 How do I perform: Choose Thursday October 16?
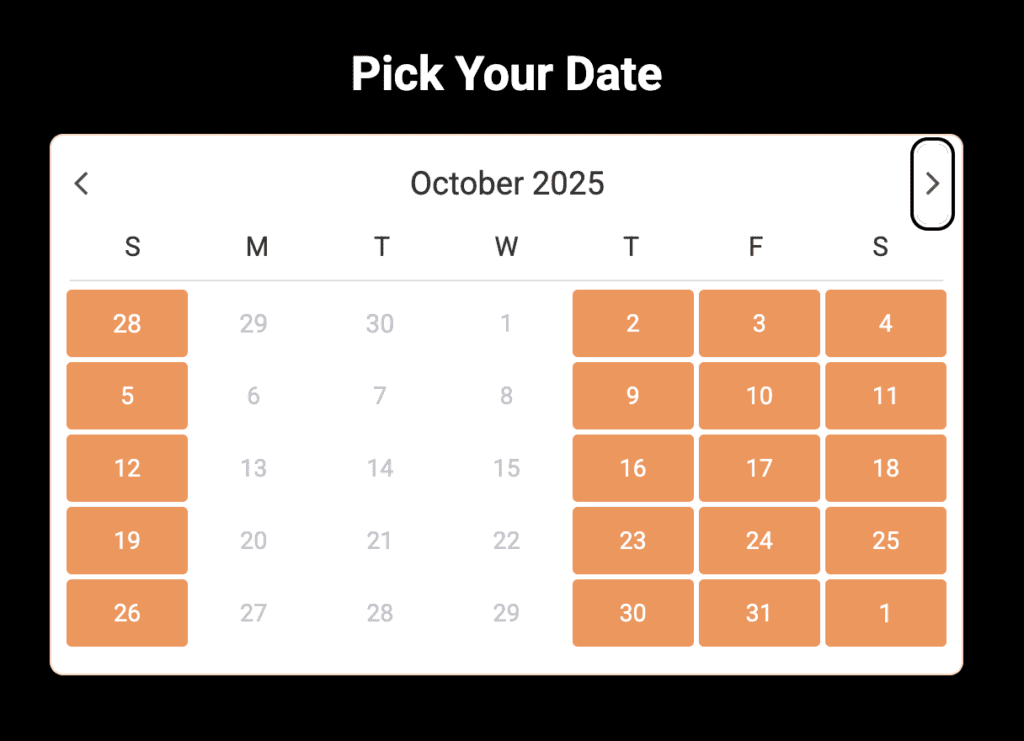coord(633,468)
